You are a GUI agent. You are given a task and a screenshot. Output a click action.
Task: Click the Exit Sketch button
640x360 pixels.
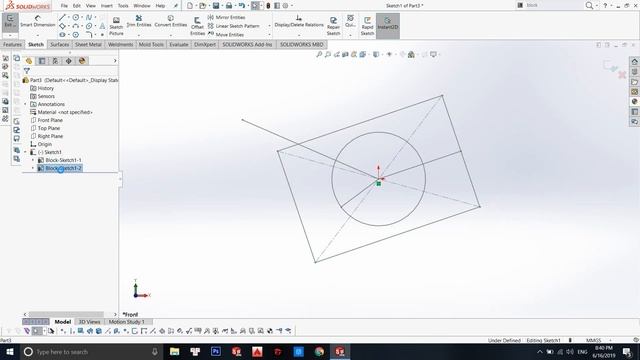(x=10, y=21)
